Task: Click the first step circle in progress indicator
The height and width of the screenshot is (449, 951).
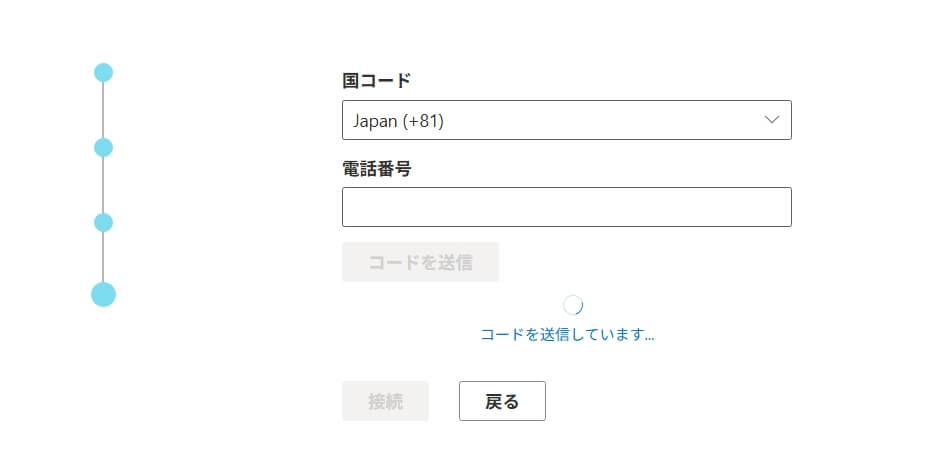Action: click(x=103, y=72)
